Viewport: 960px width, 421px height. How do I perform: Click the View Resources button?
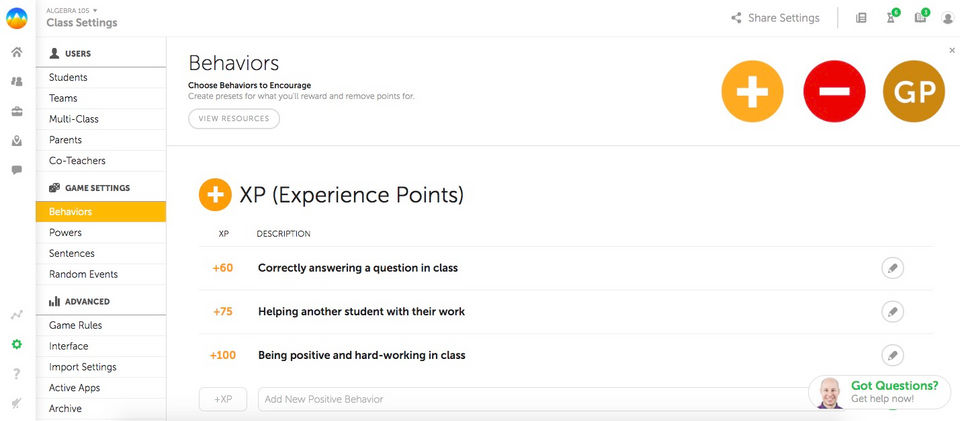pos(234,118)
